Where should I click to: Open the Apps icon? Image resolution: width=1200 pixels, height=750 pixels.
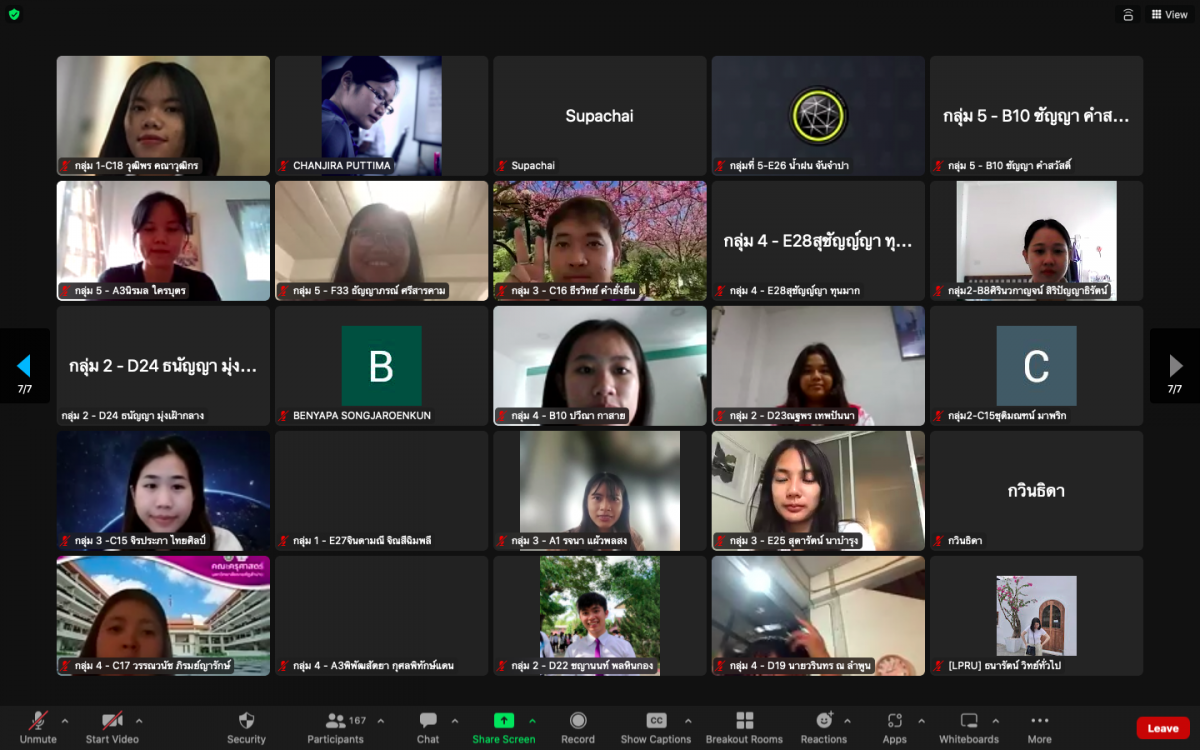point(894,721)
